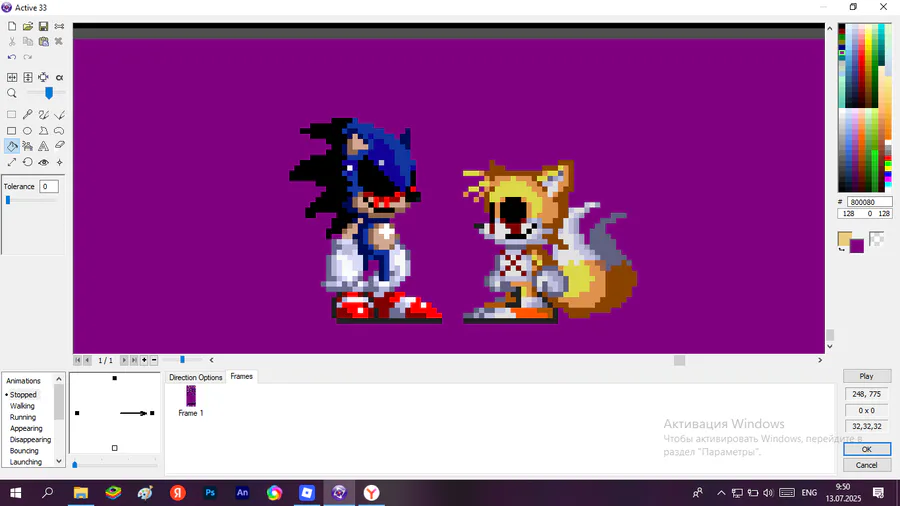This screenshot has width=900, height=506.
Task: Go to next frame button
Action: (x=124, y=360)
